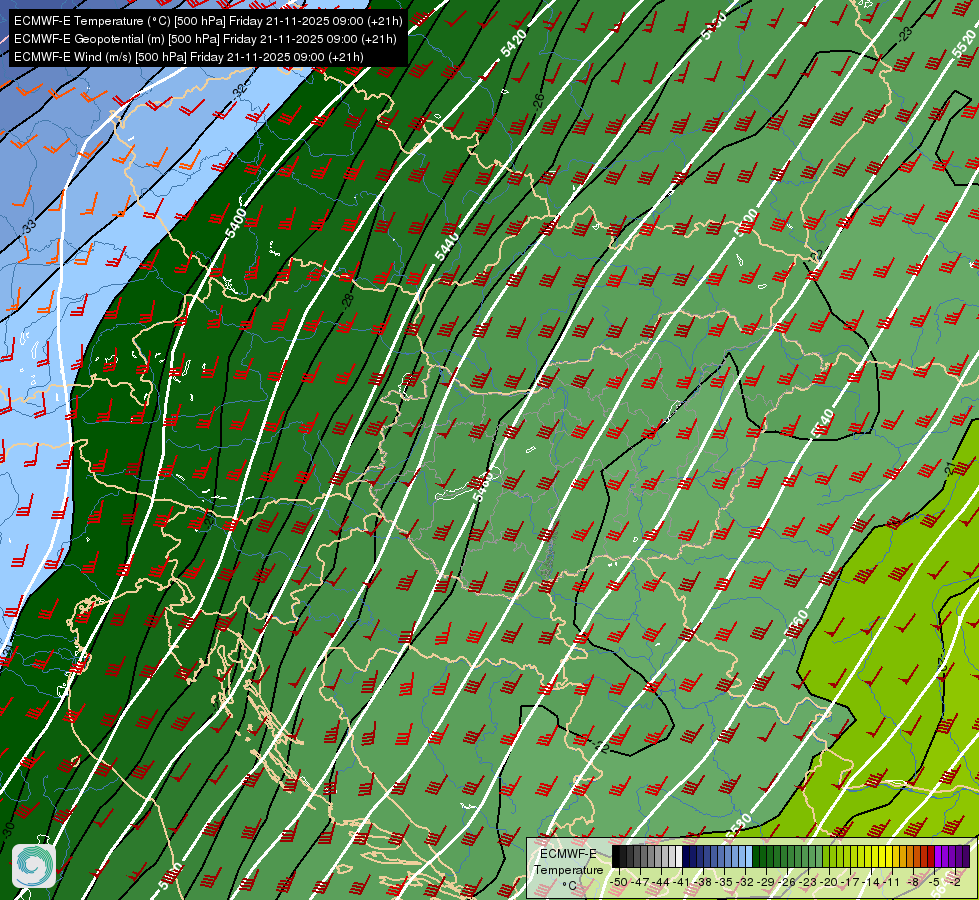Click the -29 legend value
979x900 pixels.
(x=766, y=882)
